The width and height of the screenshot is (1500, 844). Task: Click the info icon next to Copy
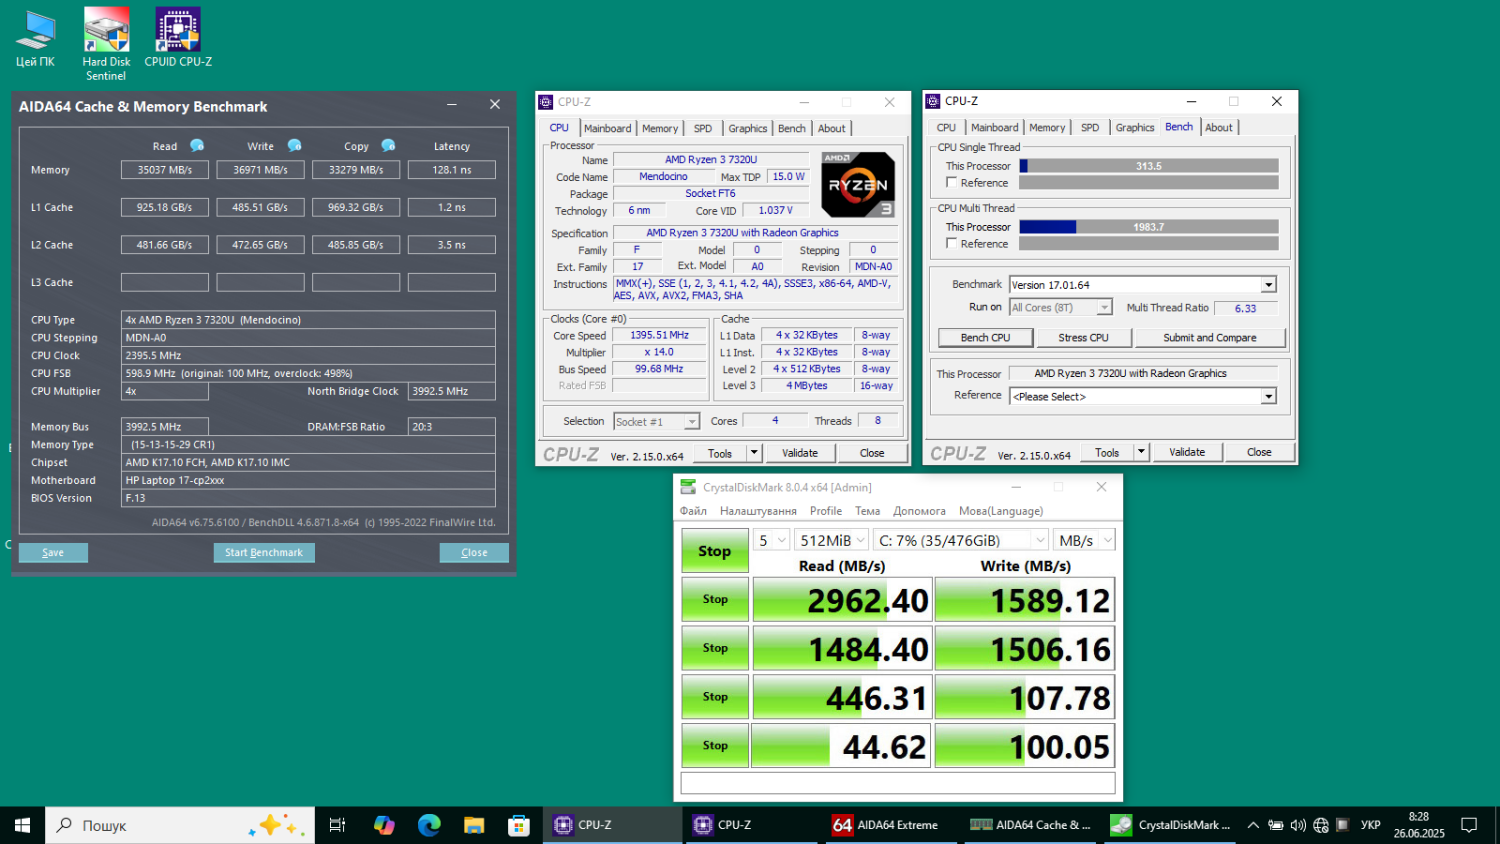[388, 146]
